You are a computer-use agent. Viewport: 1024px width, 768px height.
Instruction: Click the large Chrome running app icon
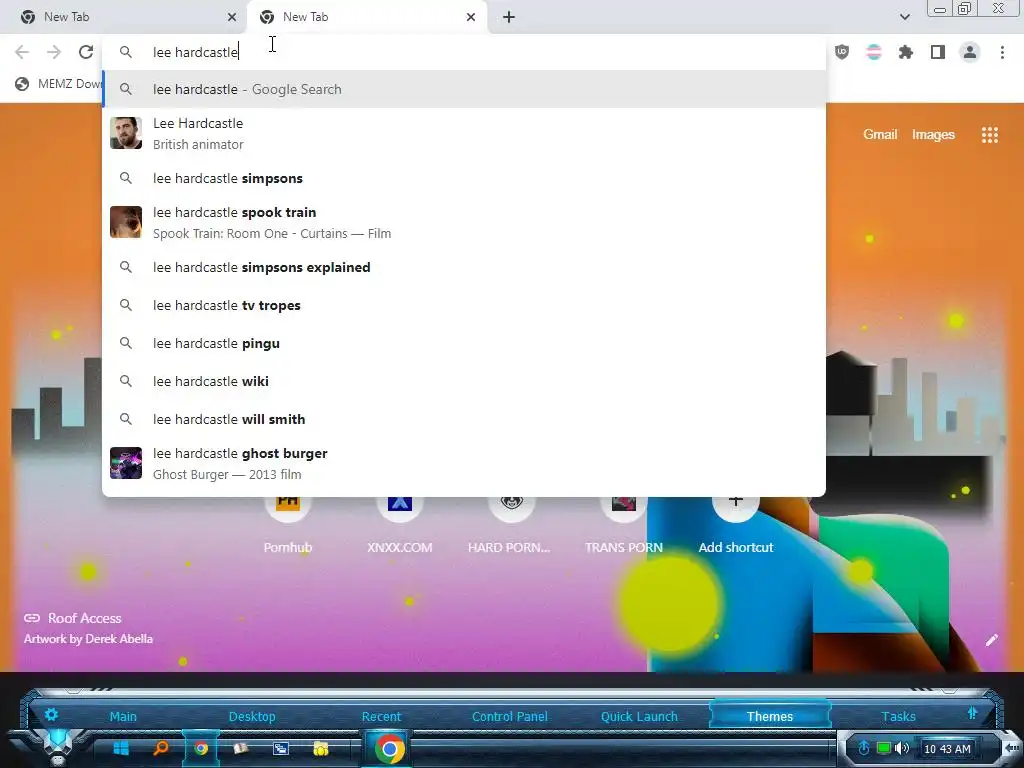point(389,749)
